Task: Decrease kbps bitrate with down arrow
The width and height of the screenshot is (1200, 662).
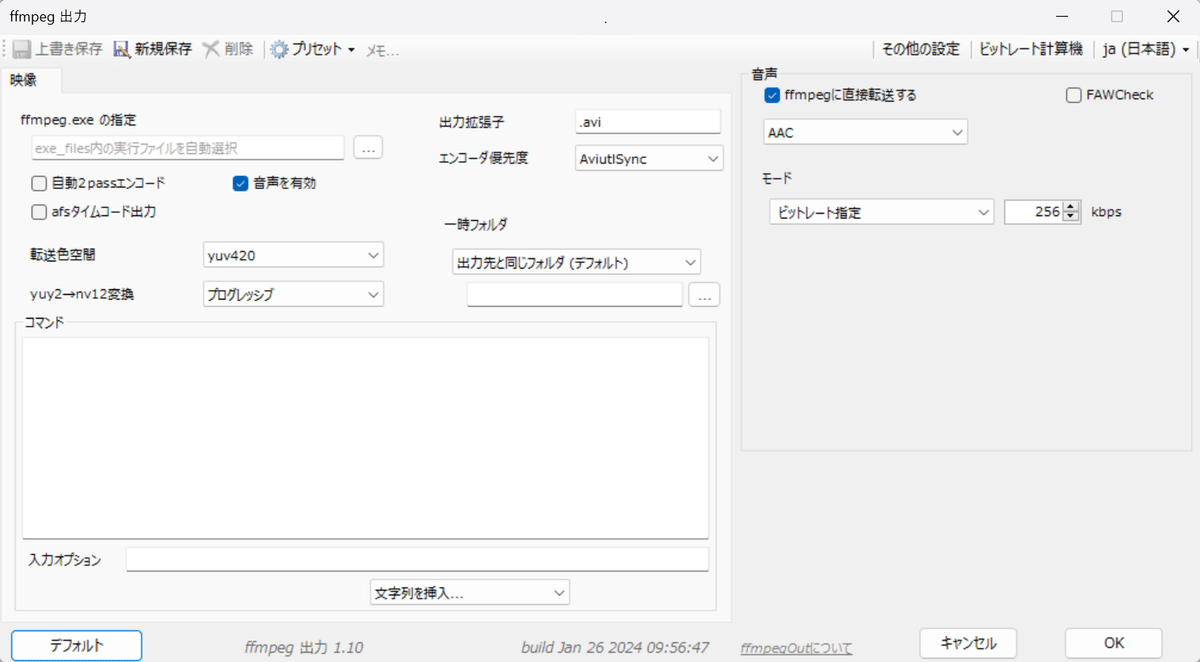Action: click(x=1072, y=218)
